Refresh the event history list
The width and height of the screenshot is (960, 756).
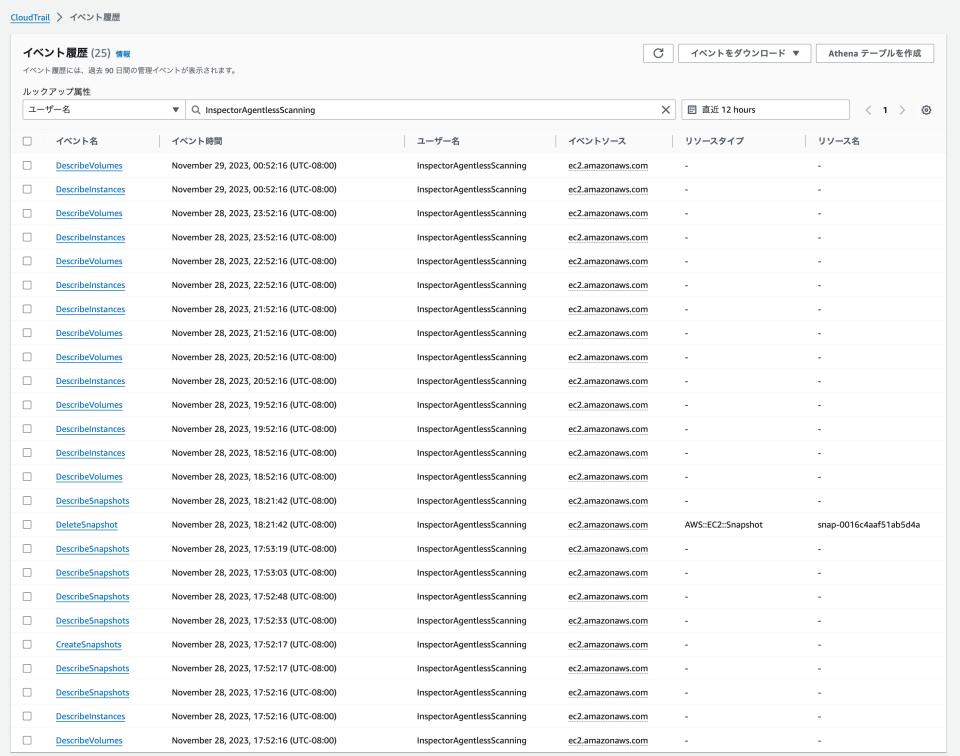(658, 53)
